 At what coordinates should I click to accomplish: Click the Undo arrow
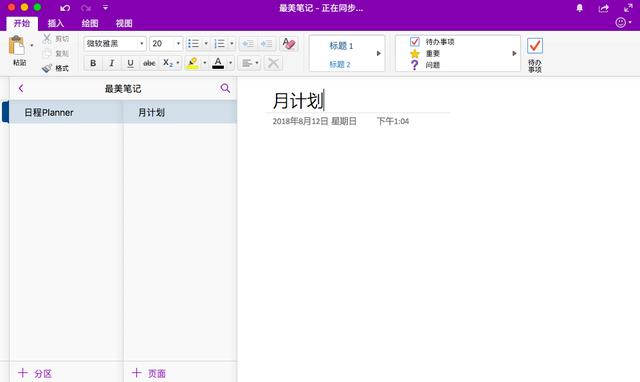65,8
